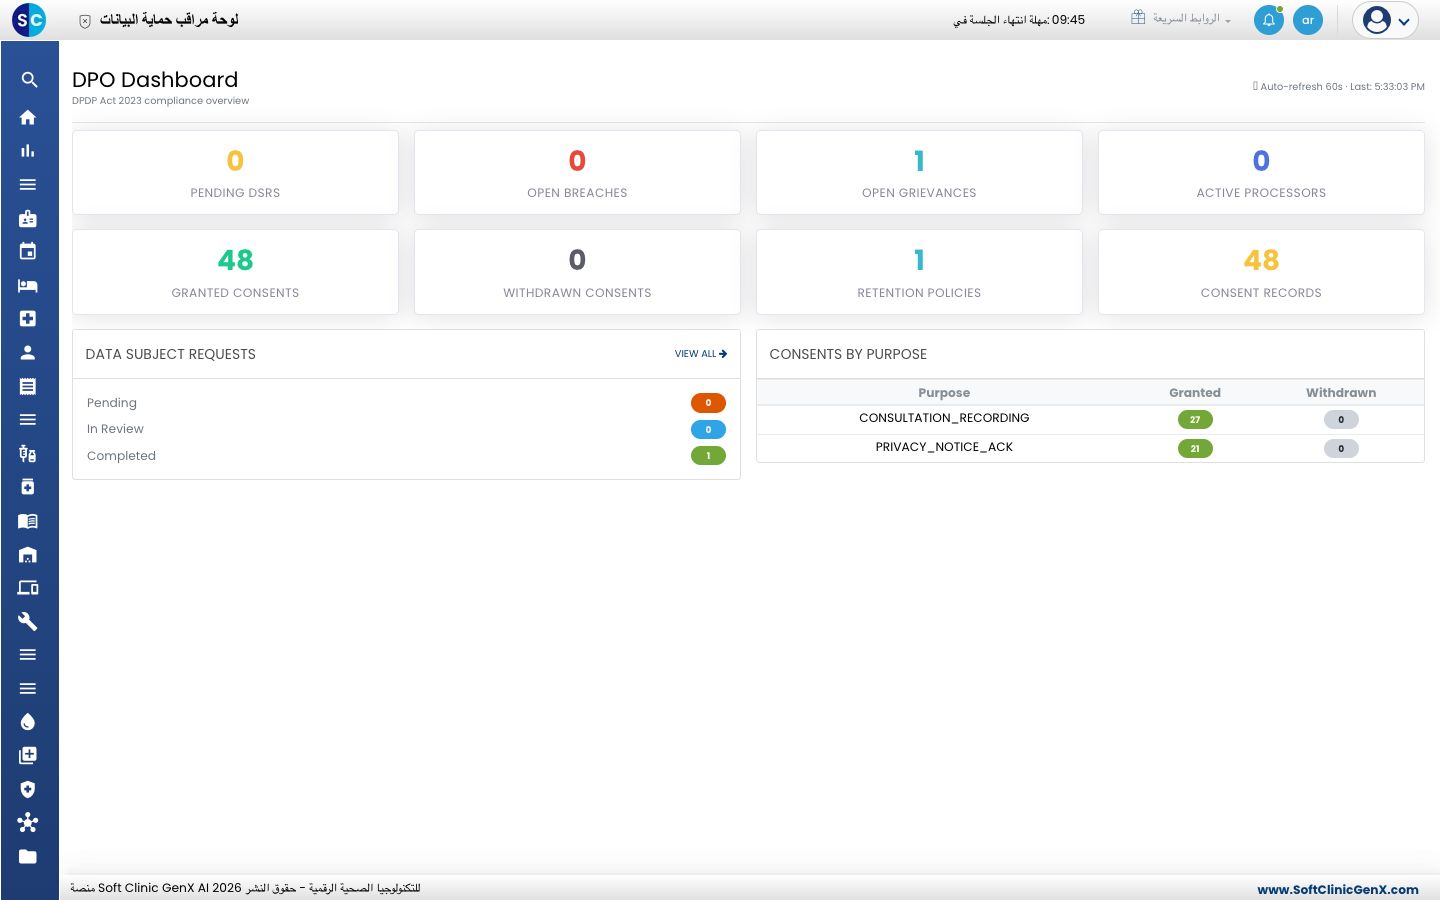Open the notifications bell
1440x900 pixels.
[1269, 20]
